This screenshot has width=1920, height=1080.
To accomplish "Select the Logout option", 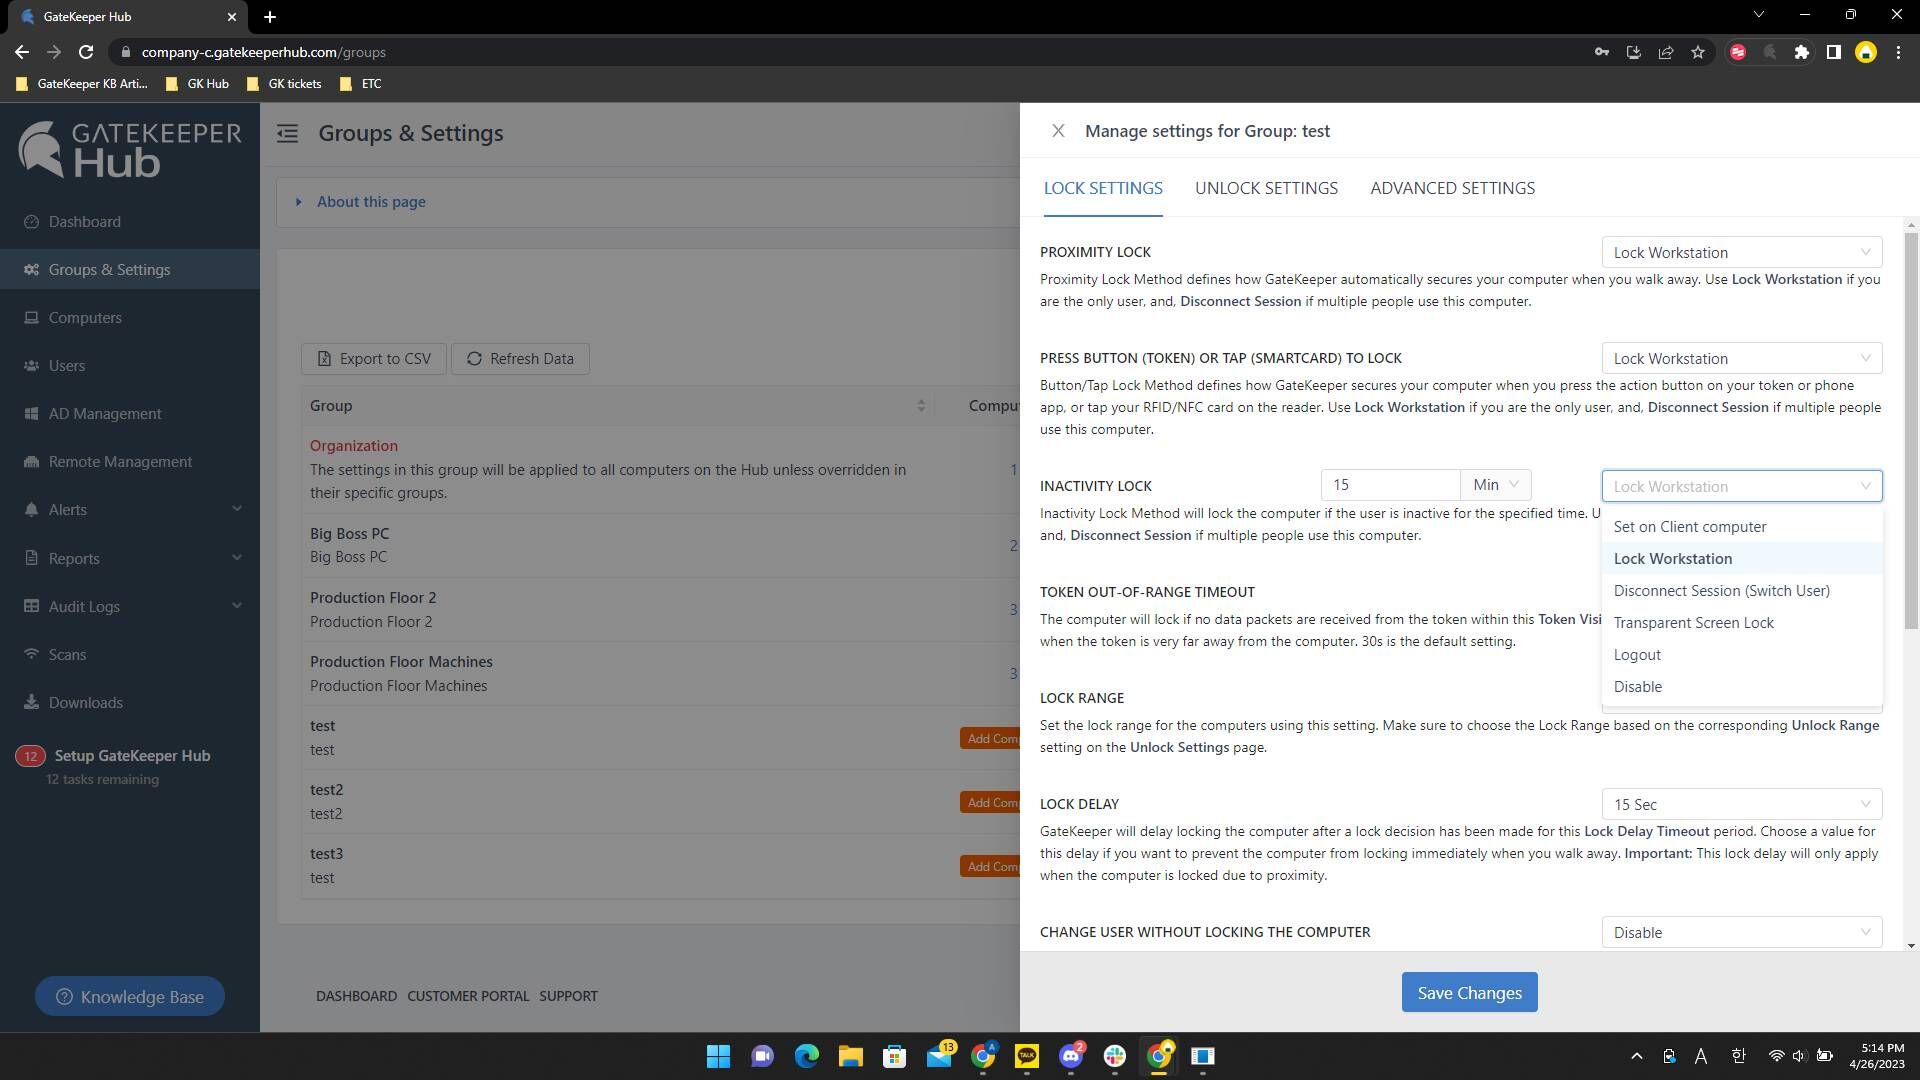I will point(1741,655).
